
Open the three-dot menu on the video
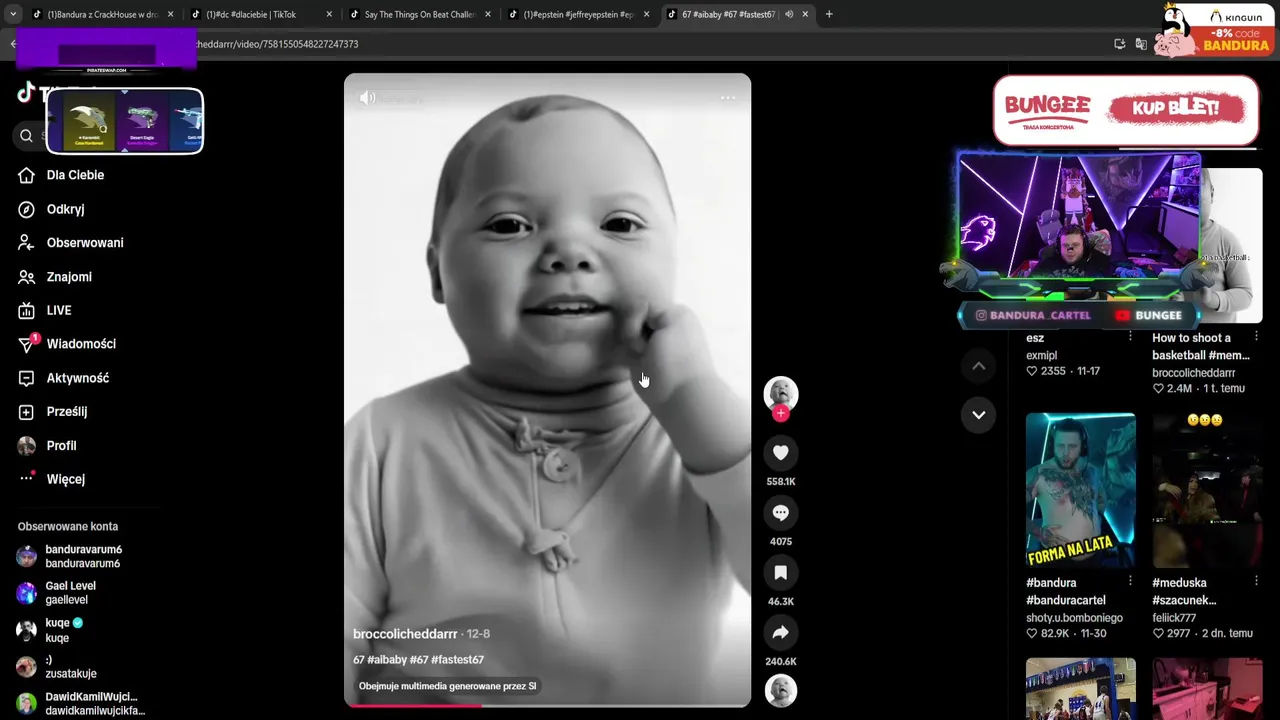(x=728, y=97)
